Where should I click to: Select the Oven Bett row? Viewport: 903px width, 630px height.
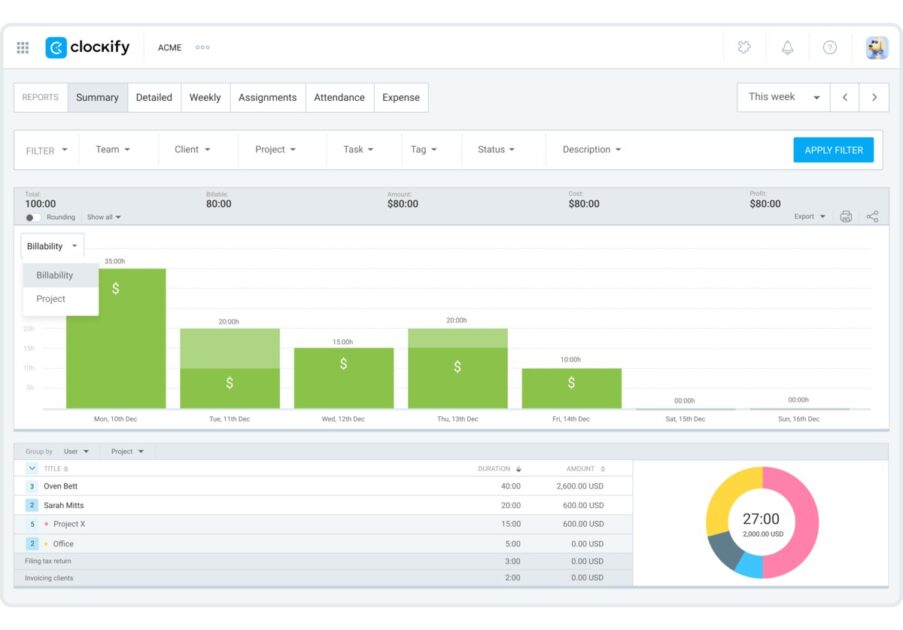tap(61, 486)
